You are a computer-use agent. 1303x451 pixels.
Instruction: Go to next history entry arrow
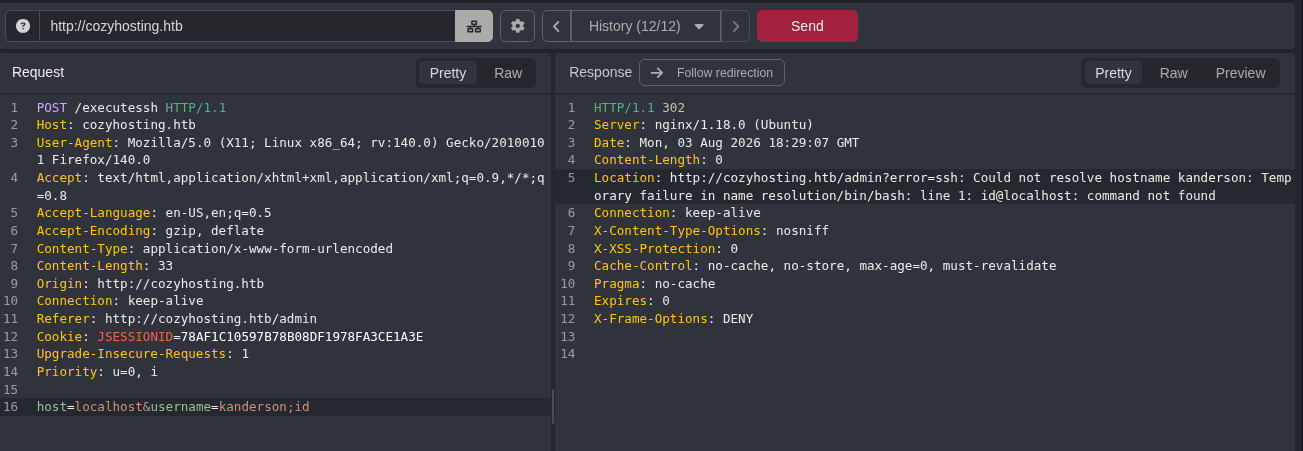tap(735, 26)
